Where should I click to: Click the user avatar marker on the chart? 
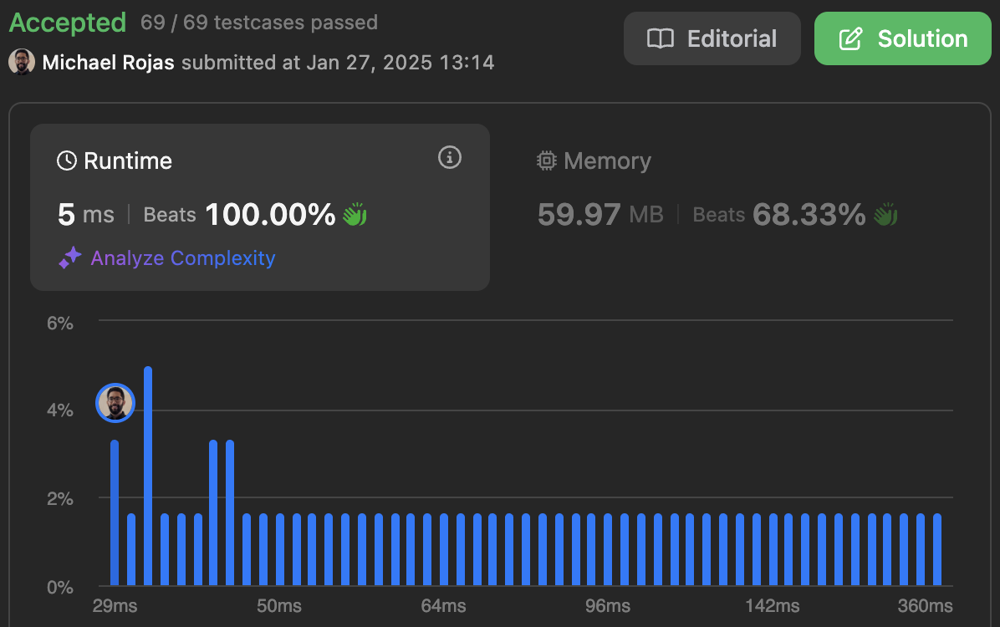pos(115,403)
